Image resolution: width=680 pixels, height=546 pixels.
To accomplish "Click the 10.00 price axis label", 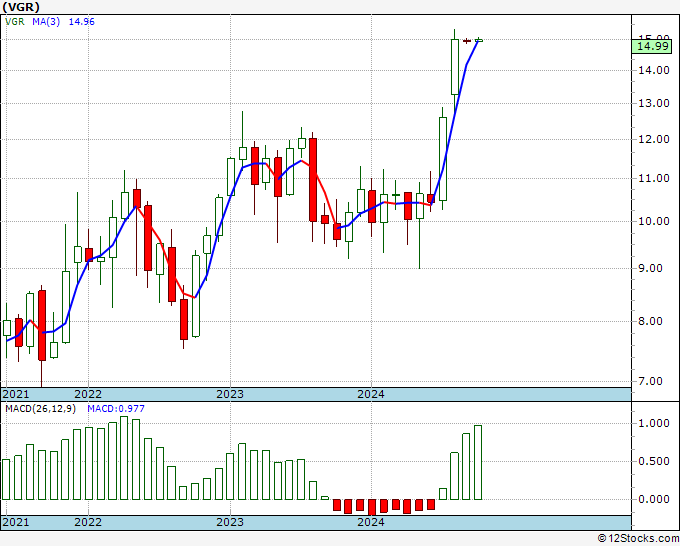I will 654,221.
